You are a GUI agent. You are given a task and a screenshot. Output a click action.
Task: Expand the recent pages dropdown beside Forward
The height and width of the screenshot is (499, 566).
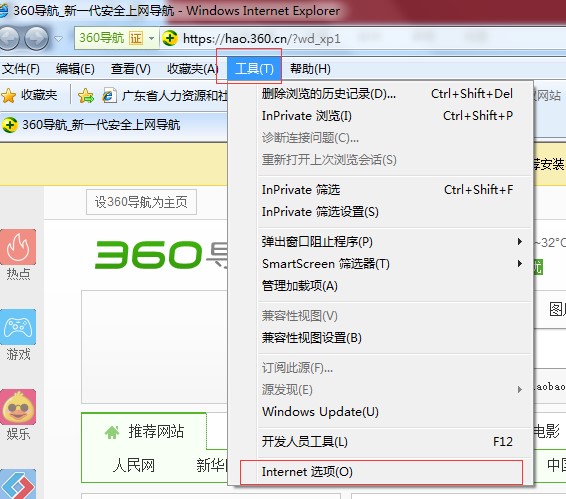click(58, 38)
